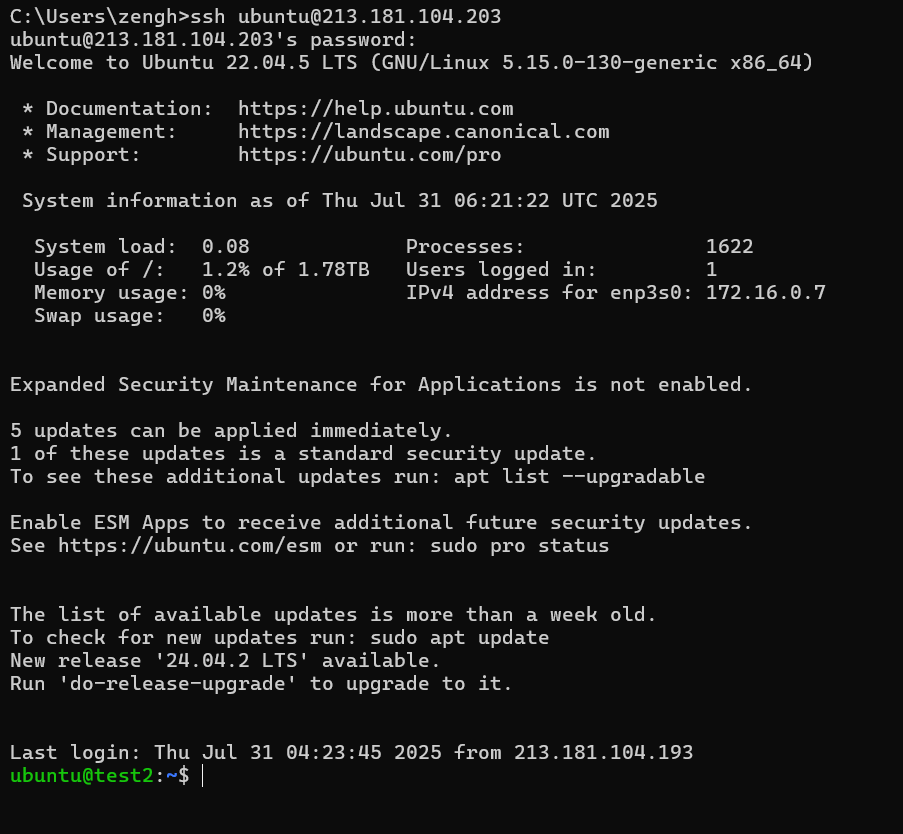Click the 'sudo apt update' command text
Screen dimensions: 903x834
pos(459,638)
